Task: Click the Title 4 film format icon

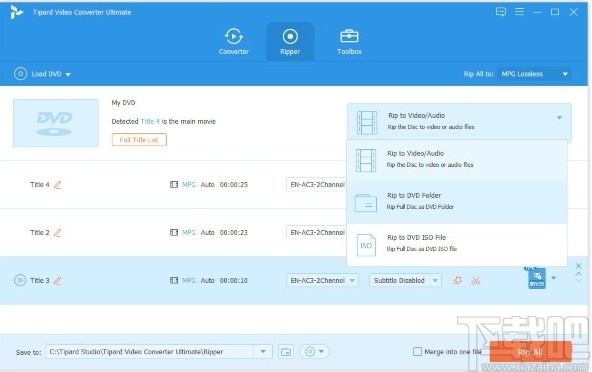Action: (x=174, y=185)
